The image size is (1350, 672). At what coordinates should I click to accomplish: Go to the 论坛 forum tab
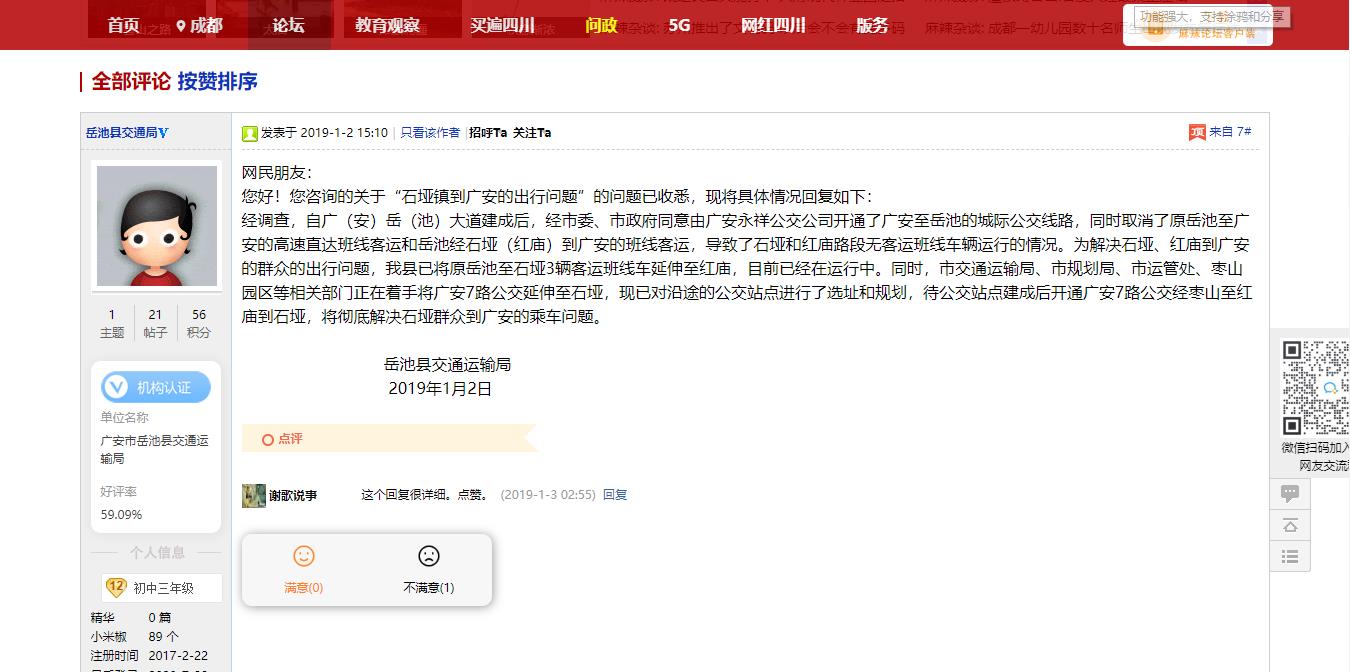pyautogui.click(x=289, y=25)
